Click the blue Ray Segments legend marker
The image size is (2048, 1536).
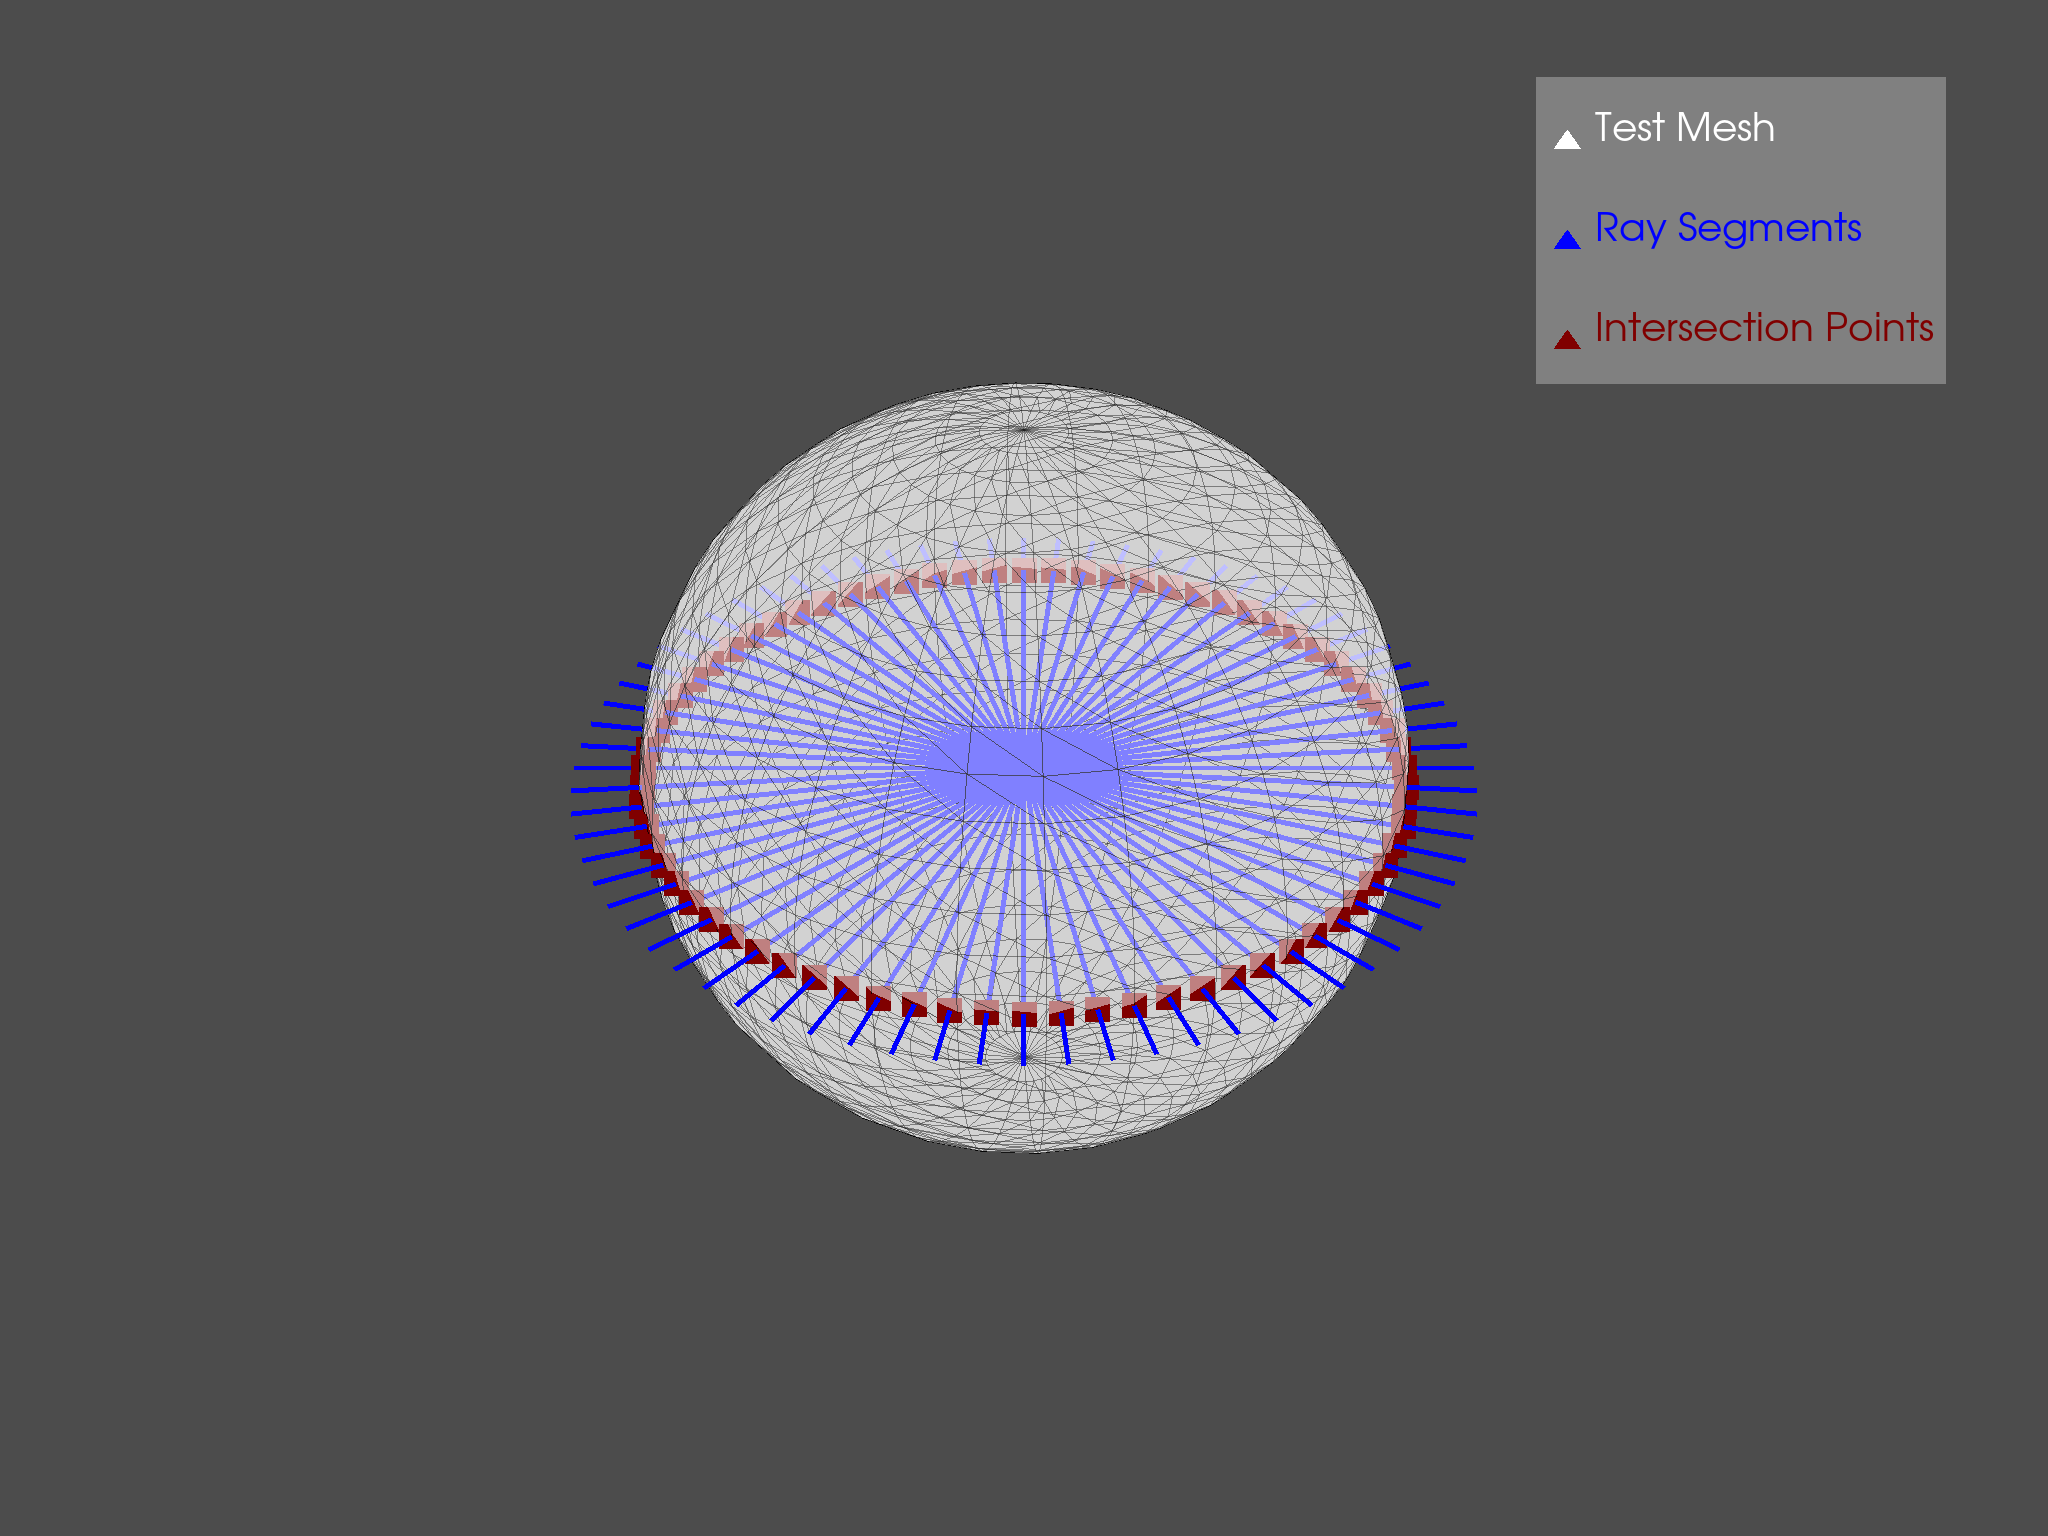tap(1567, 237)
